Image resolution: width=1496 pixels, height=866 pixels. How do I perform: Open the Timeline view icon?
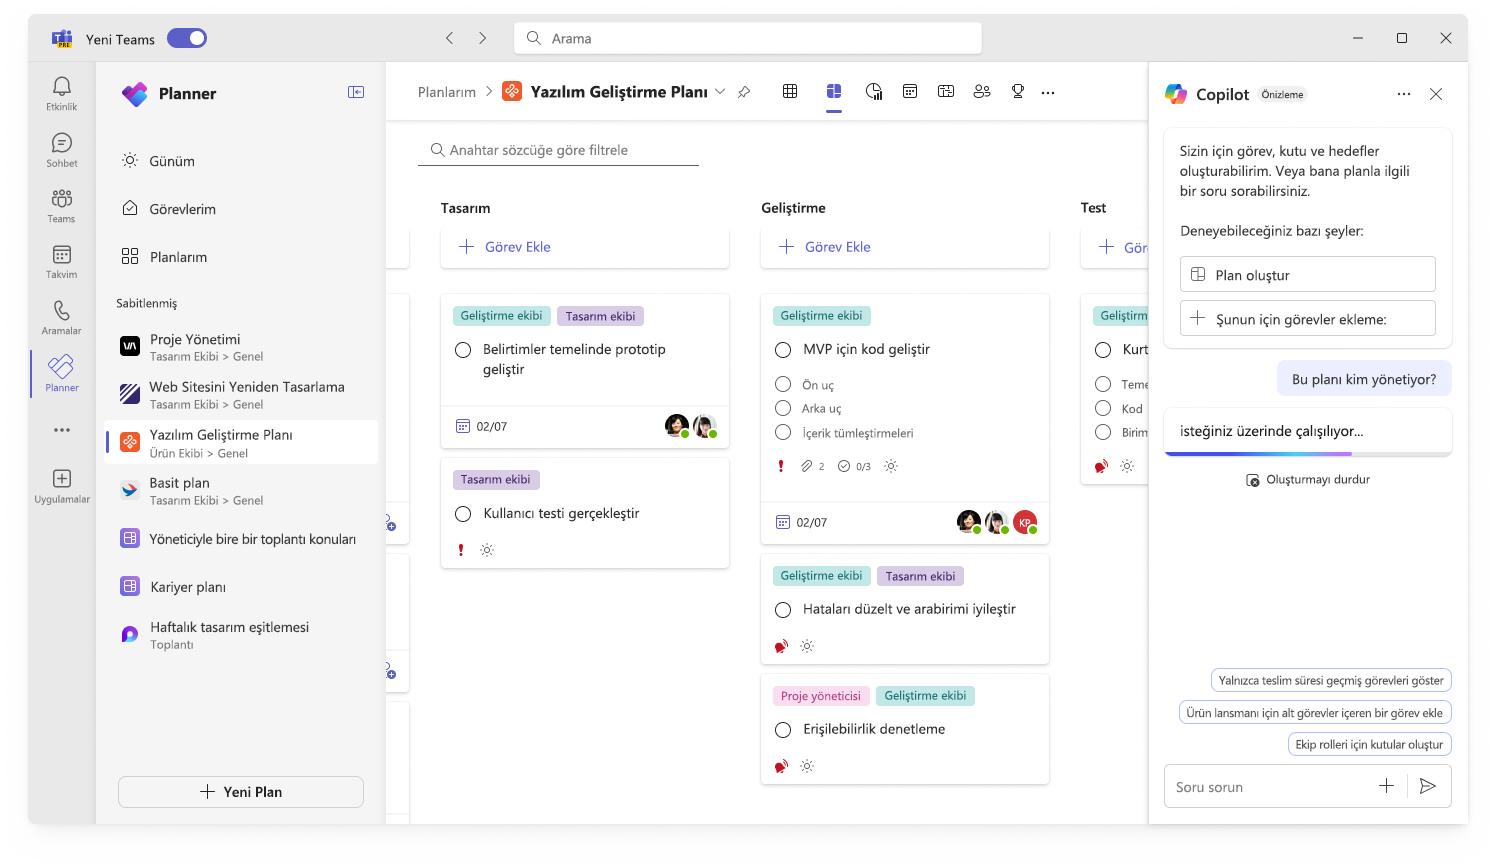[946, 91]
